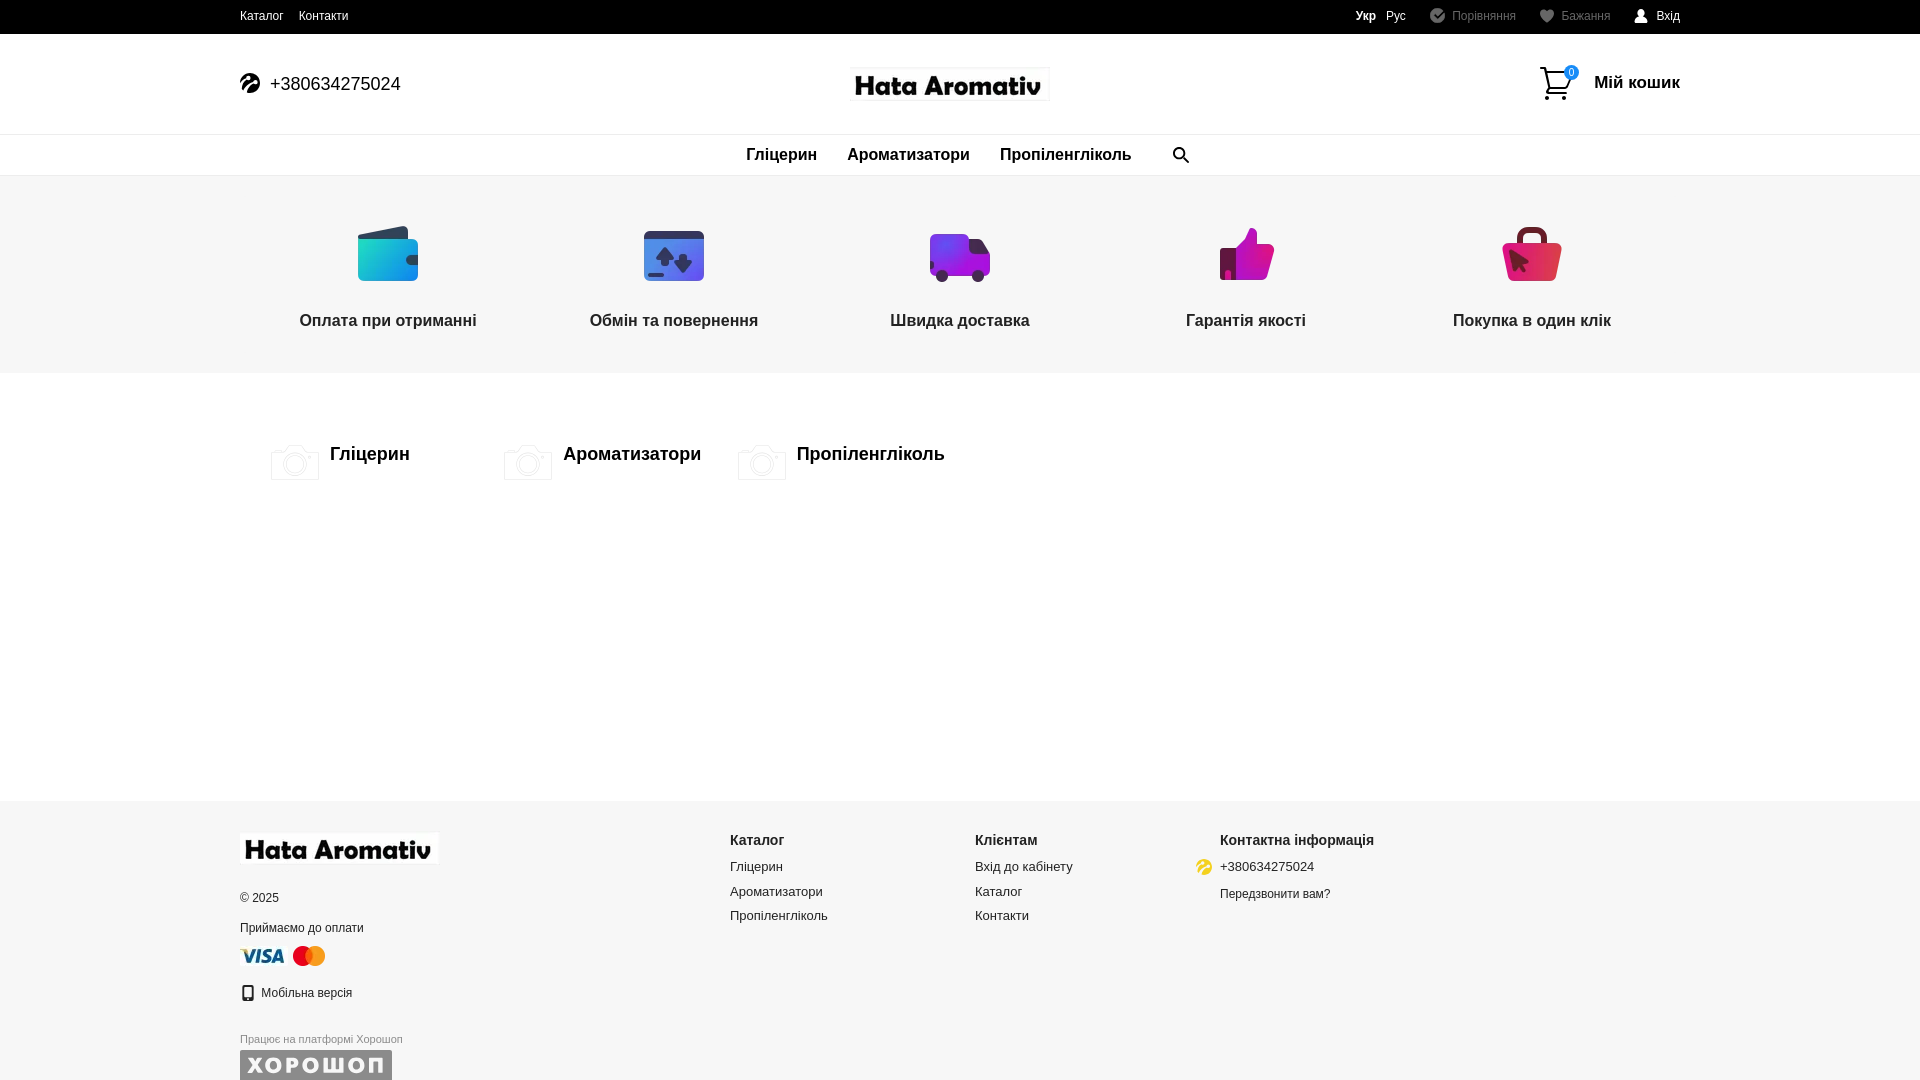Click the fast delivery truck icon
Viewport: 1920px width, 1080px height.
[960, 258]
